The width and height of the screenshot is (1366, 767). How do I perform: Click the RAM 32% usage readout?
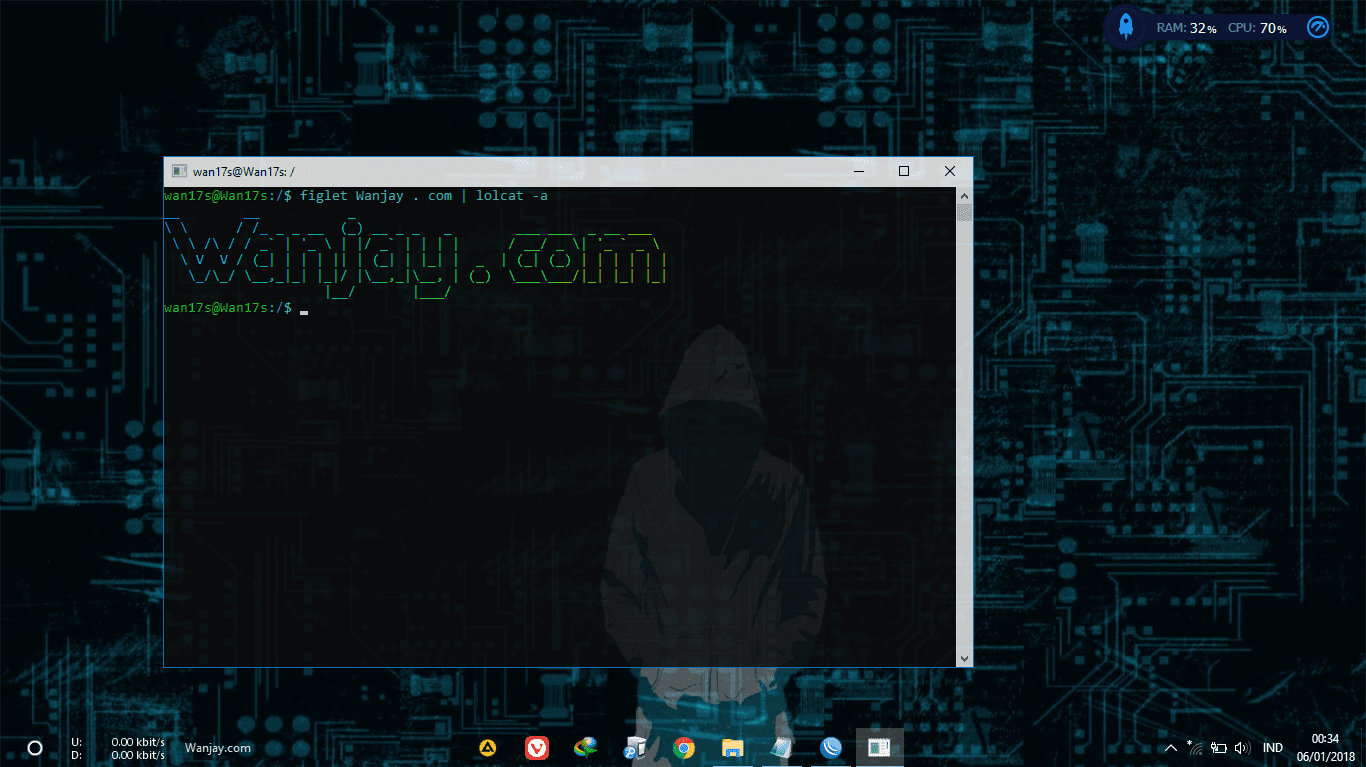1186,28
